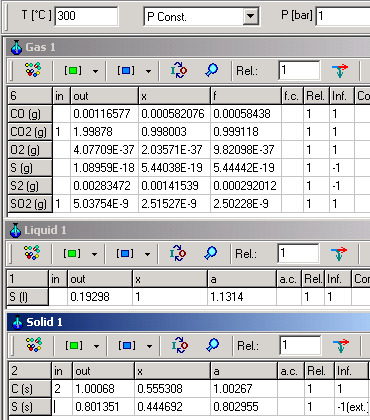Click the IO cycle icon in Solid 1 toolbar
The width and height of the screenshot is (370, 420).
click(179, 345)
